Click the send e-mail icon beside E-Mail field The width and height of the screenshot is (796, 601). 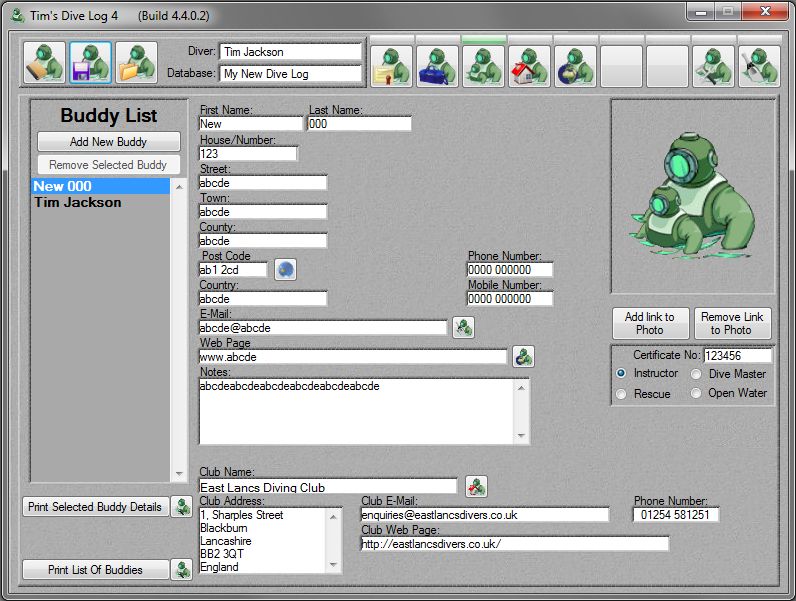(463, 327)
